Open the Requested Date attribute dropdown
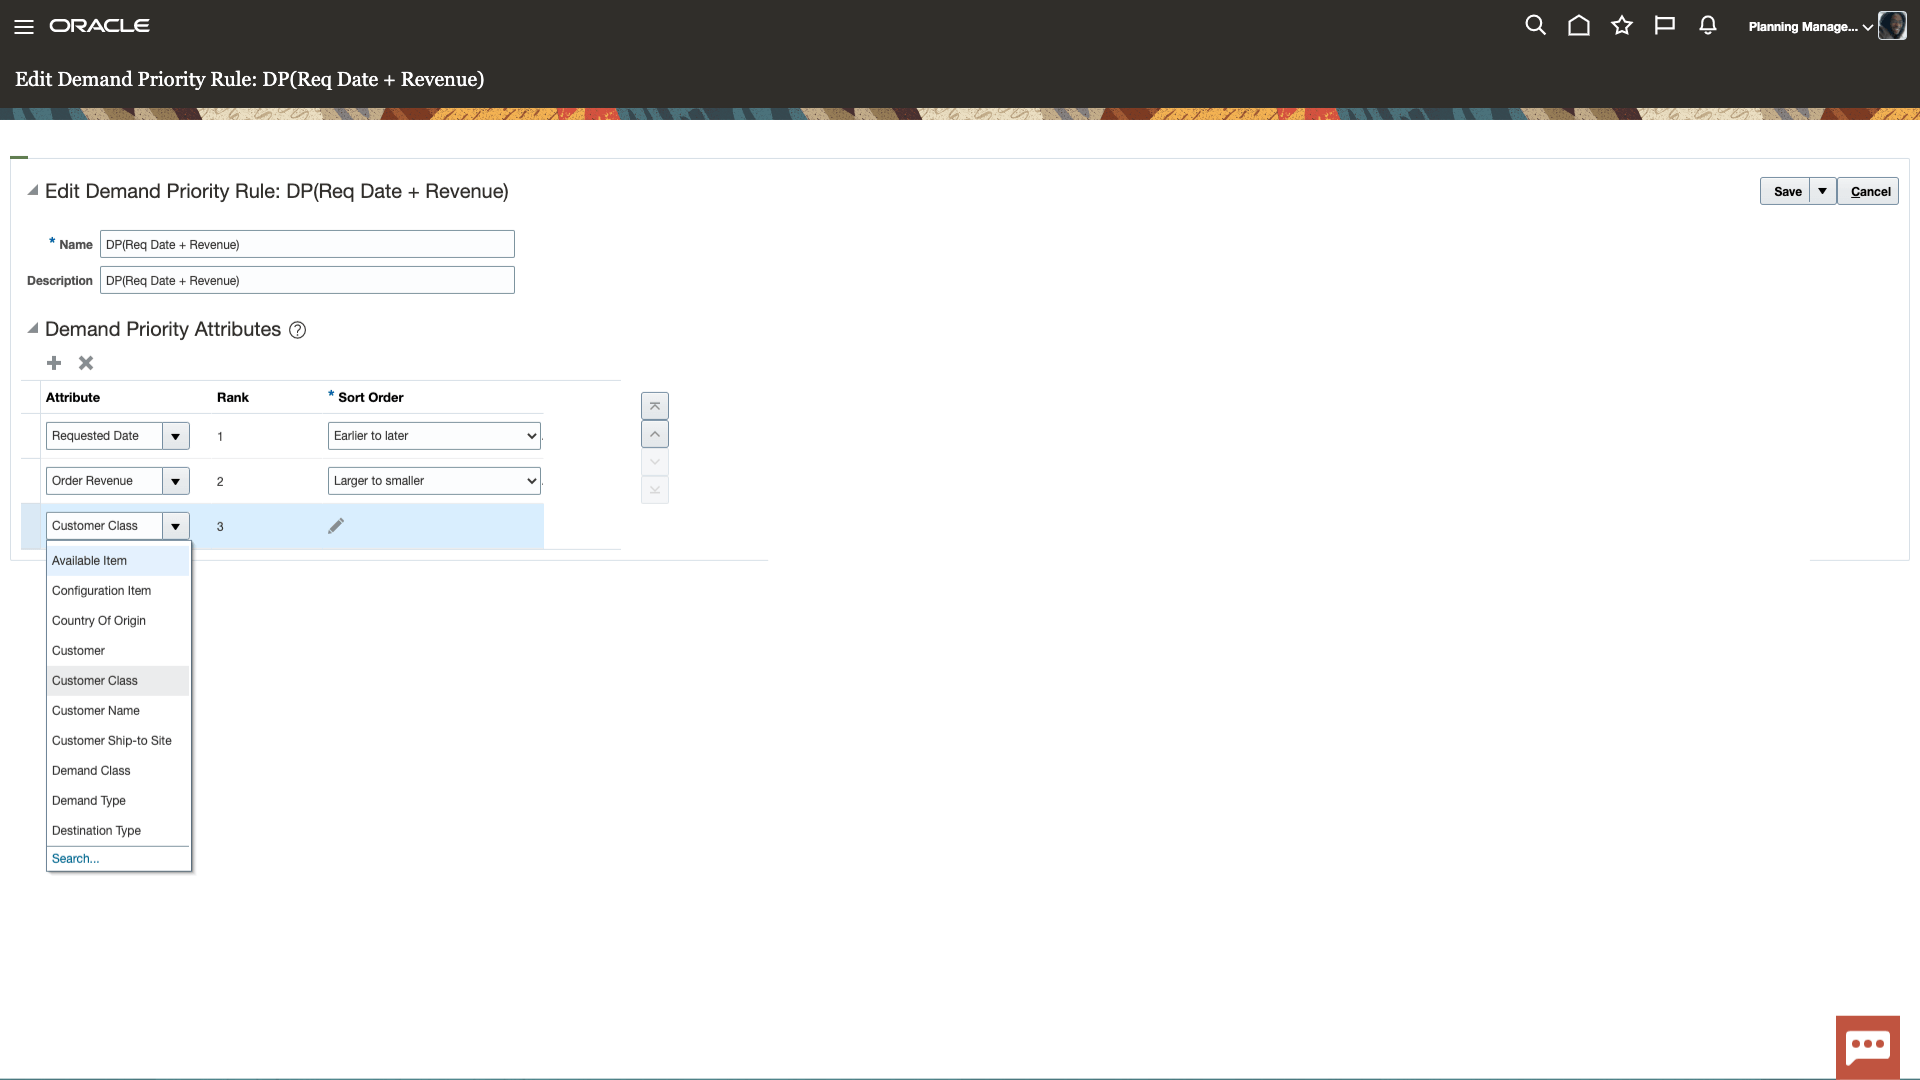The width and height of the screenshot is (1920, 1080). (174, 435)
